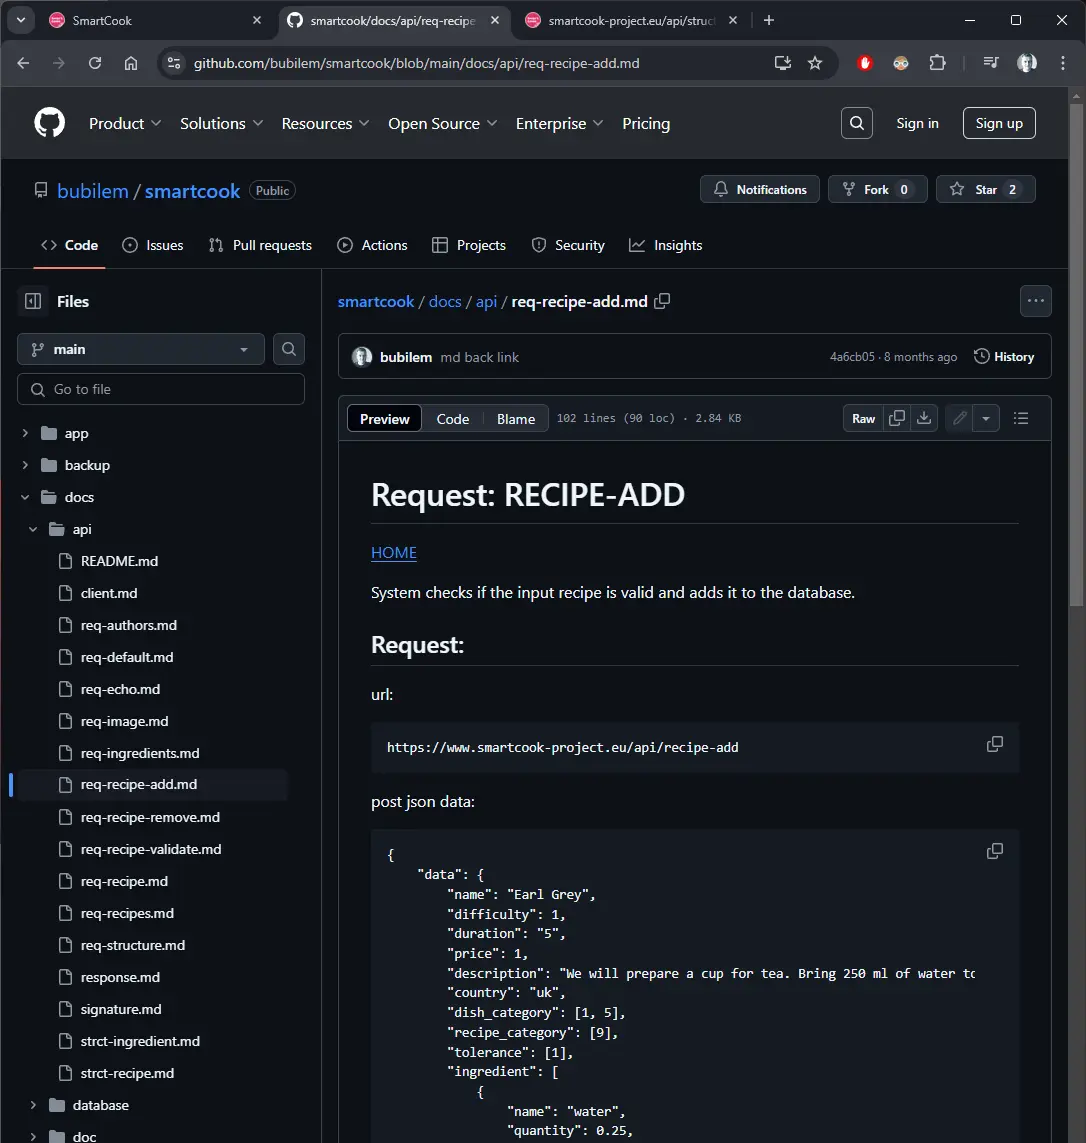Open the Pull requests tab
The height and width of the screenshot is (1143, 1086).
pyautogui.click(x=260, y=245)
